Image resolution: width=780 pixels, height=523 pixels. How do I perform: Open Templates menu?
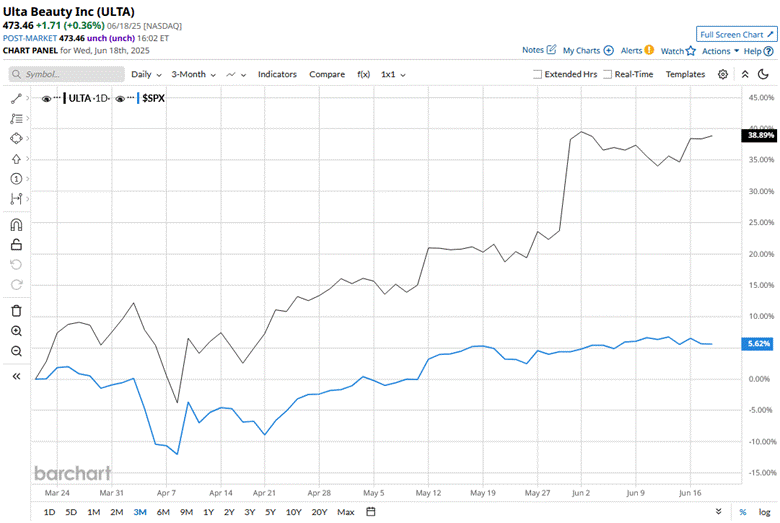685,74
